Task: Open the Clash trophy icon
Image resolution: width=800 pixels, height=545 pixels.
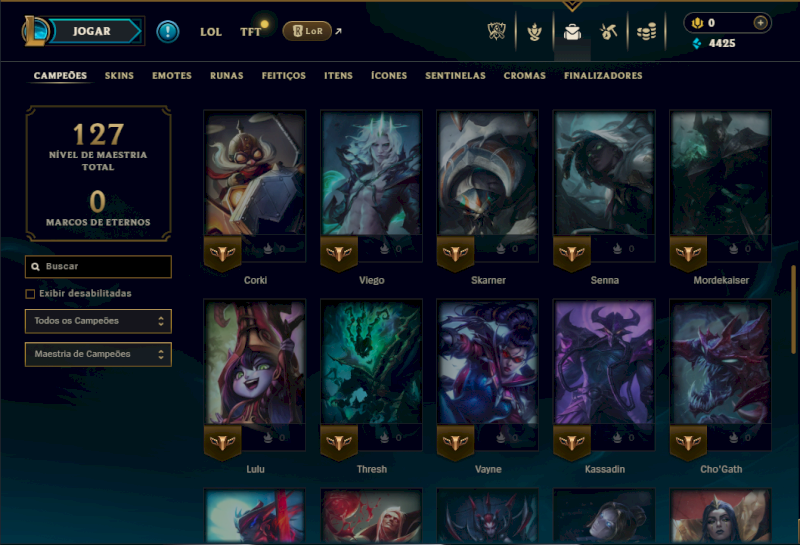Action: coord(496,32)
